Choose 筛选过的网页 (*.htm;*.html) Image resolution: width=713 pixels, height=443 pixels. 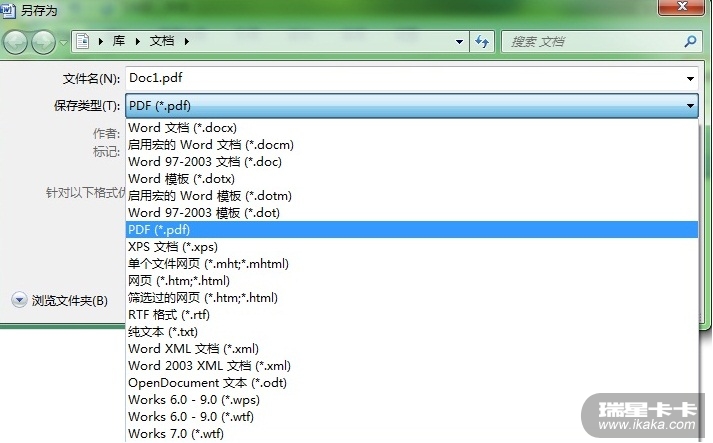click(x=412, y=297)
